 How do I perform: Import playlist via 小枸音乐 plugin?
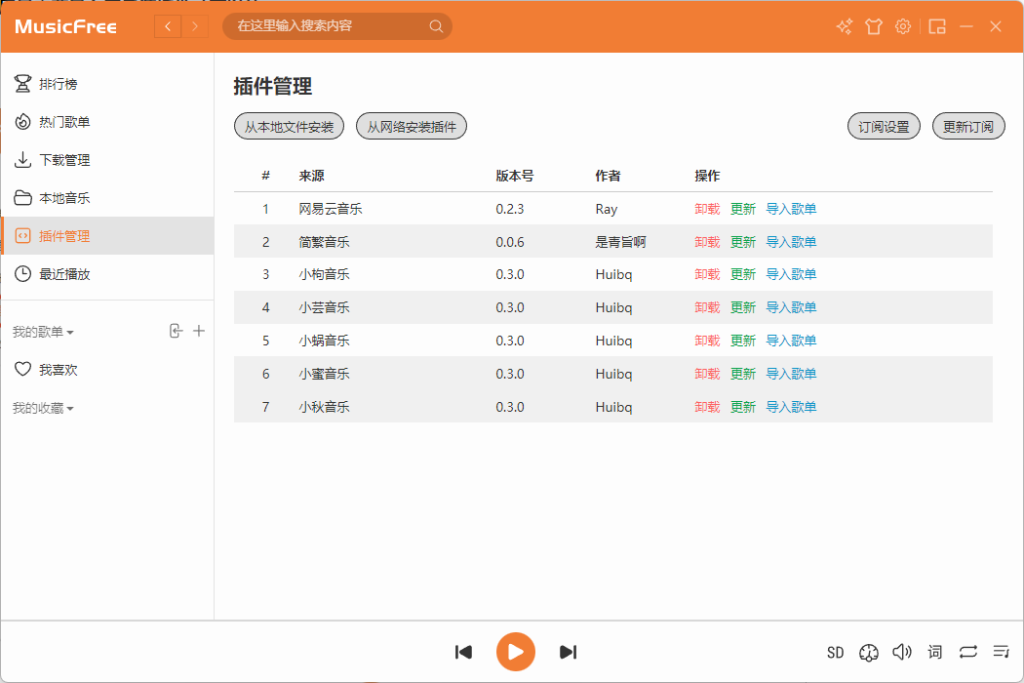791,274
